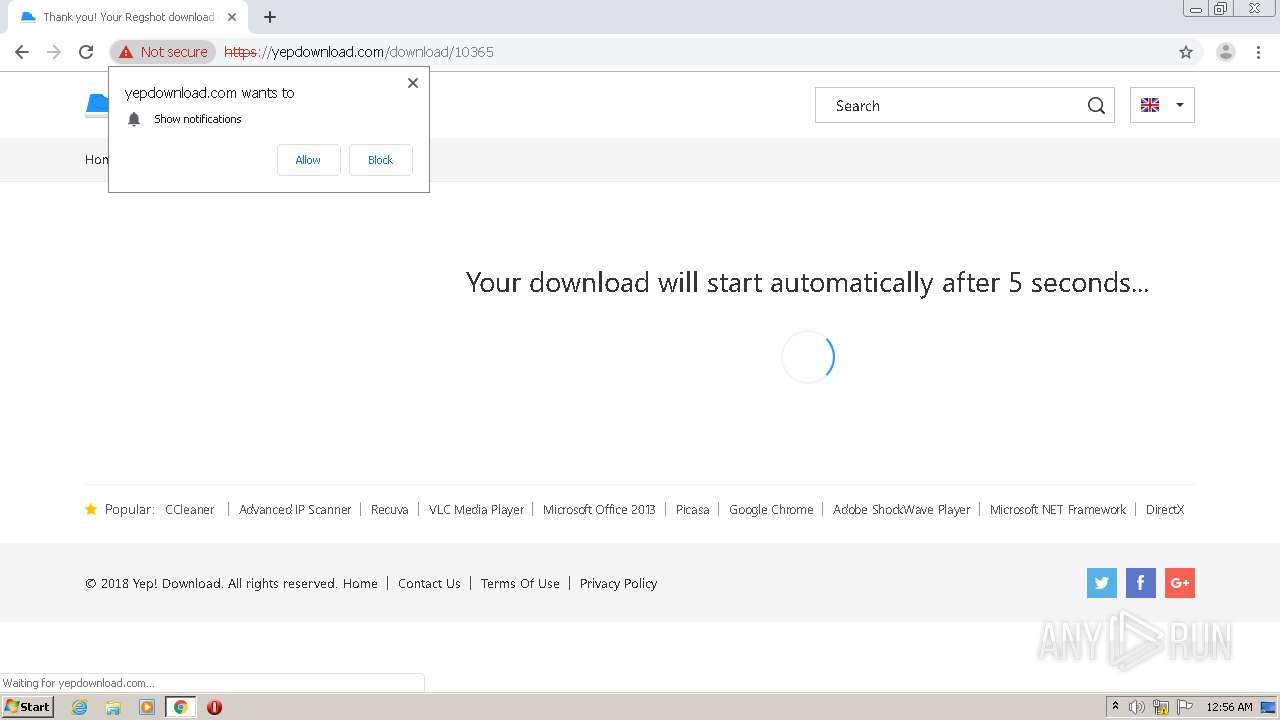The image size is (1280, 720).
Task: Expand the language flag dropdown
Action: [x=1162, y=105]
